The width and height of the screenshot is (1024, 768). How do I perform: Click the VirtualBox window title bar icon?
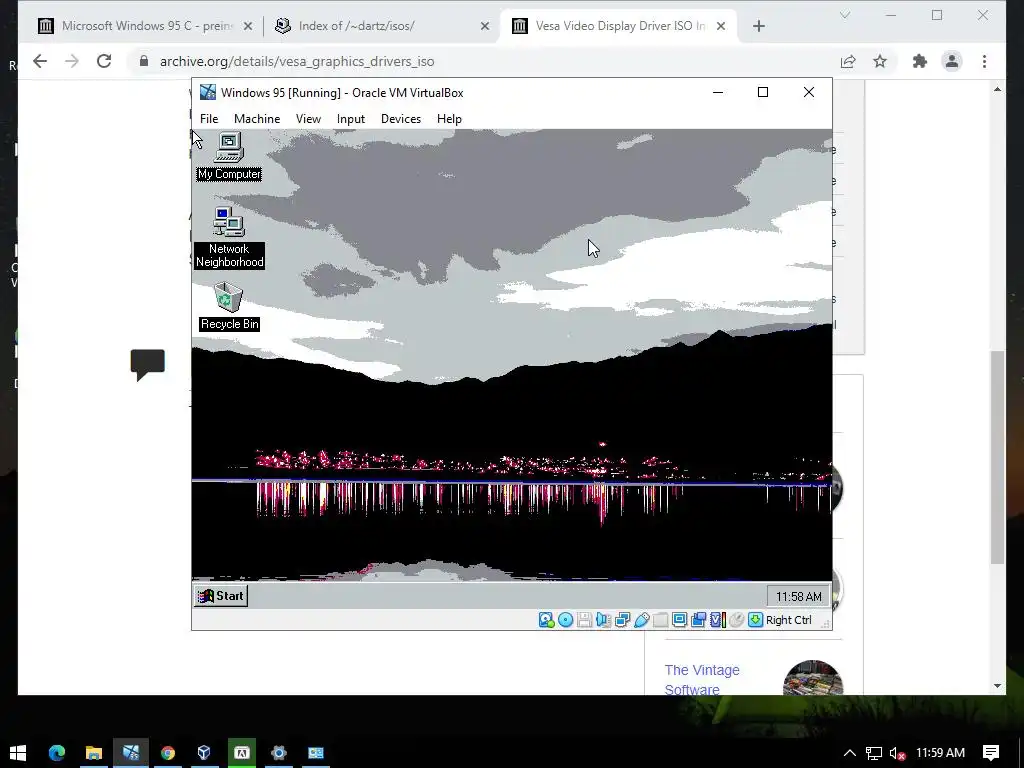point(208,92)
